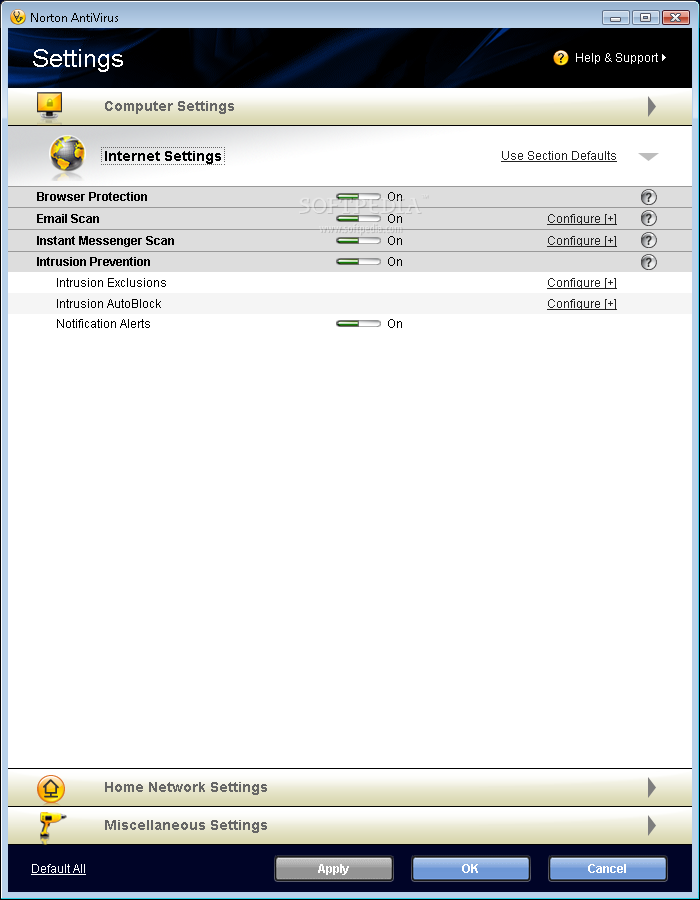700x900 pixels.
Task: Click the OK button
Action: pyautogui.click(x=470, y=868)
